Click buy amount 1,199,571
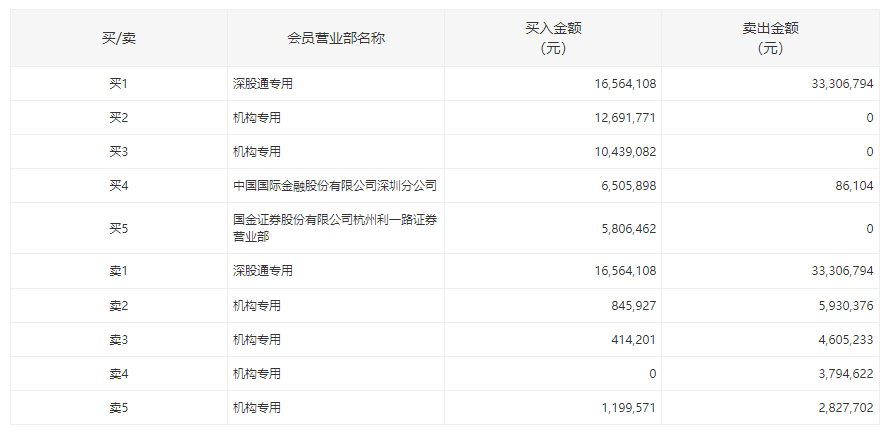 click(628, 408)
